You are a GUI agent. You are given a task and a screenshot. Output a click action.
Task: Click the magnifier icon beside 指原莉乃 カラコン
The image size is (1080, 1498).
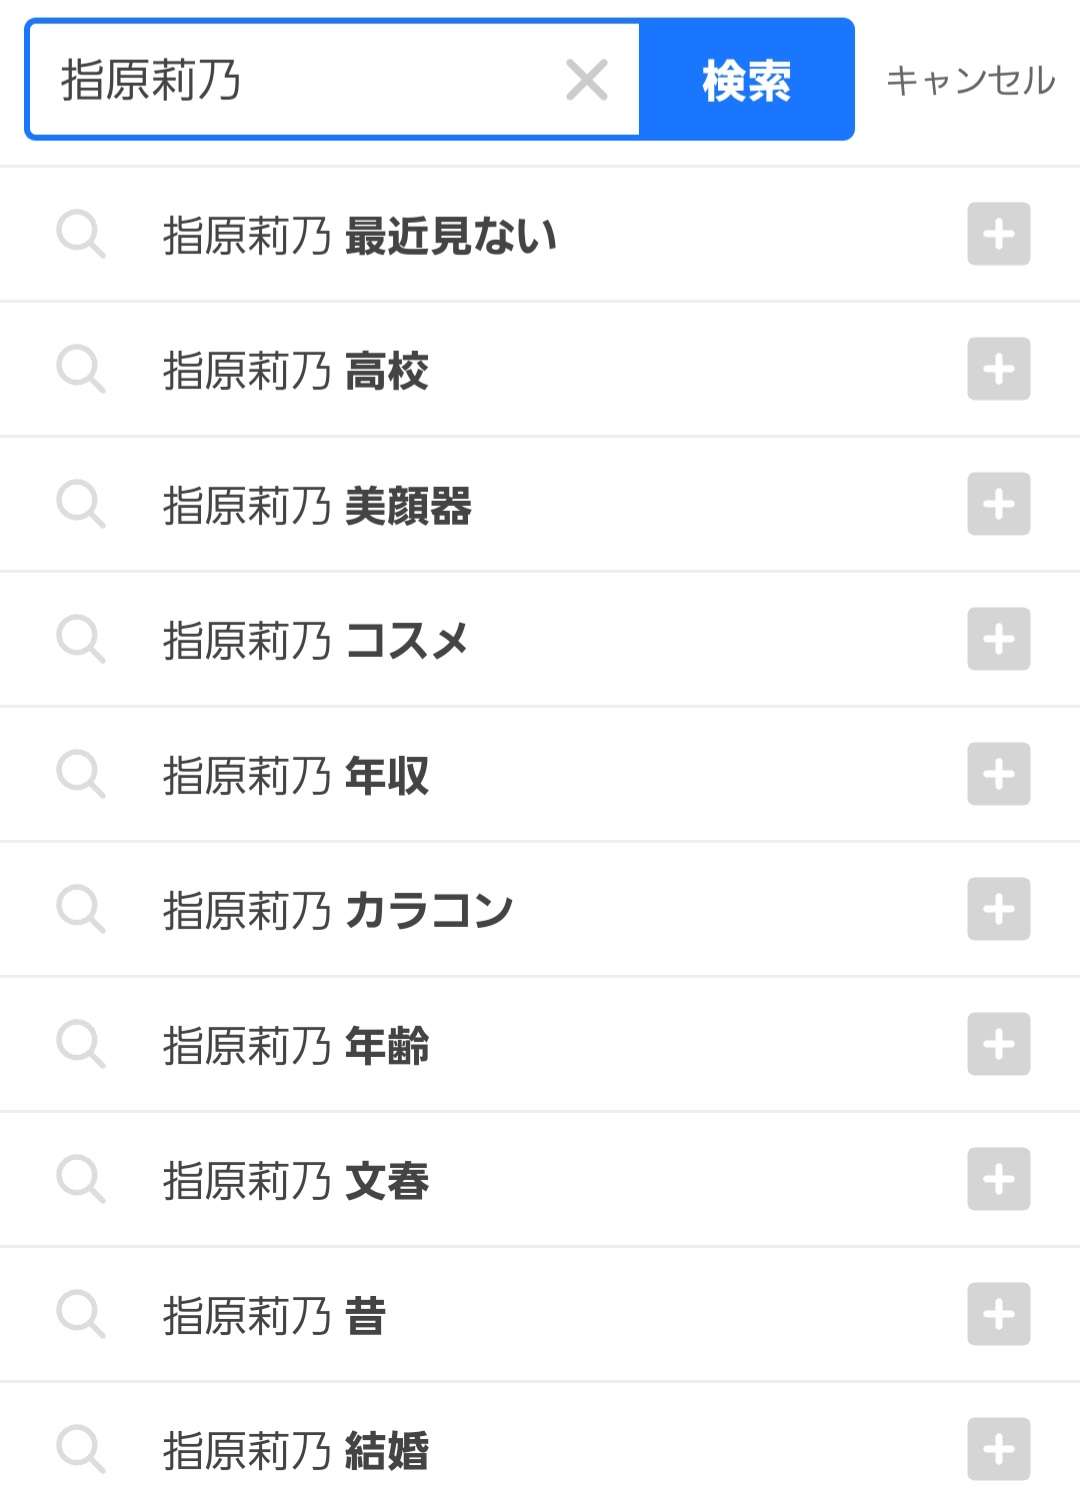pos(80,909)
